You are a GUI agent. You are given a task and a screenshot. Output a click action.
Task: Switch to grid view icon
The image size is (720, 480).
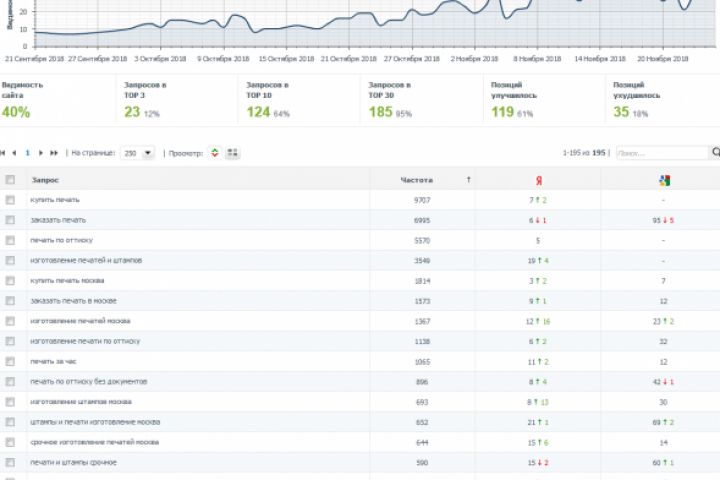tap(232, 153)
